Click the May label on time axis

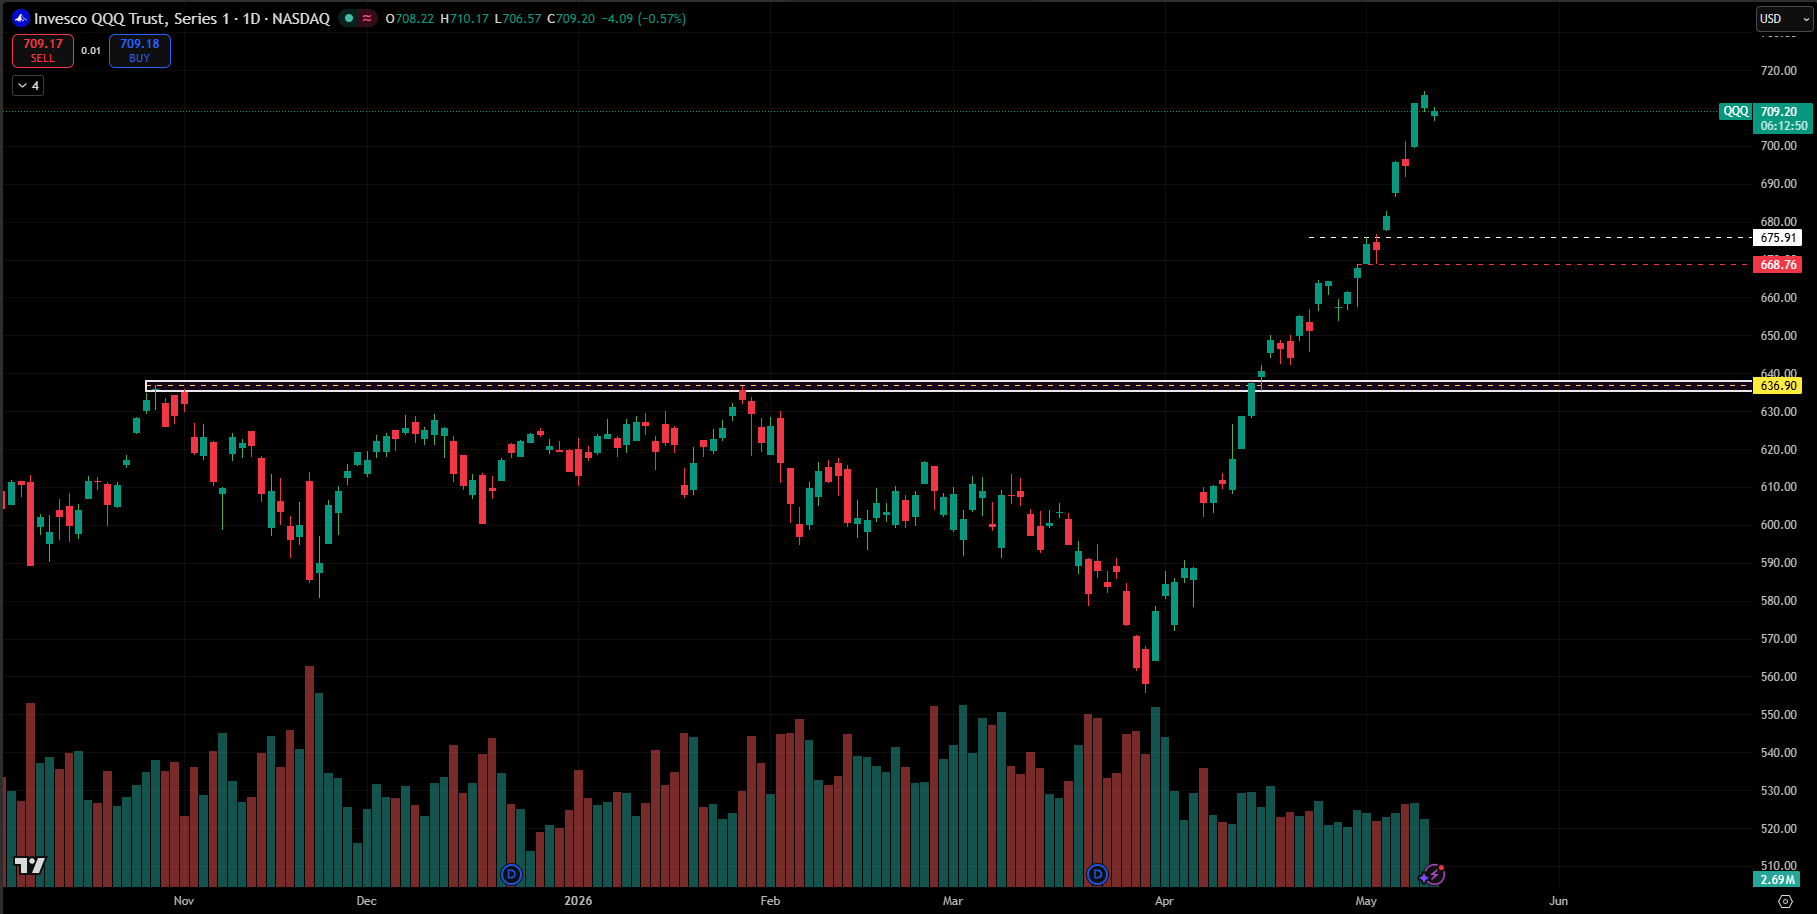(x=1366, y=901)
